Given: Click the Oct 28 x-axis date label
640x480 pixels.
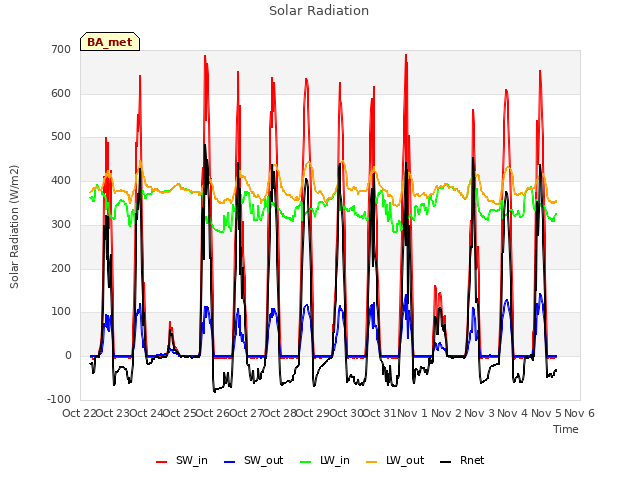Looking at the screenshot, I should pyautogui.click(x=280, y=413).
